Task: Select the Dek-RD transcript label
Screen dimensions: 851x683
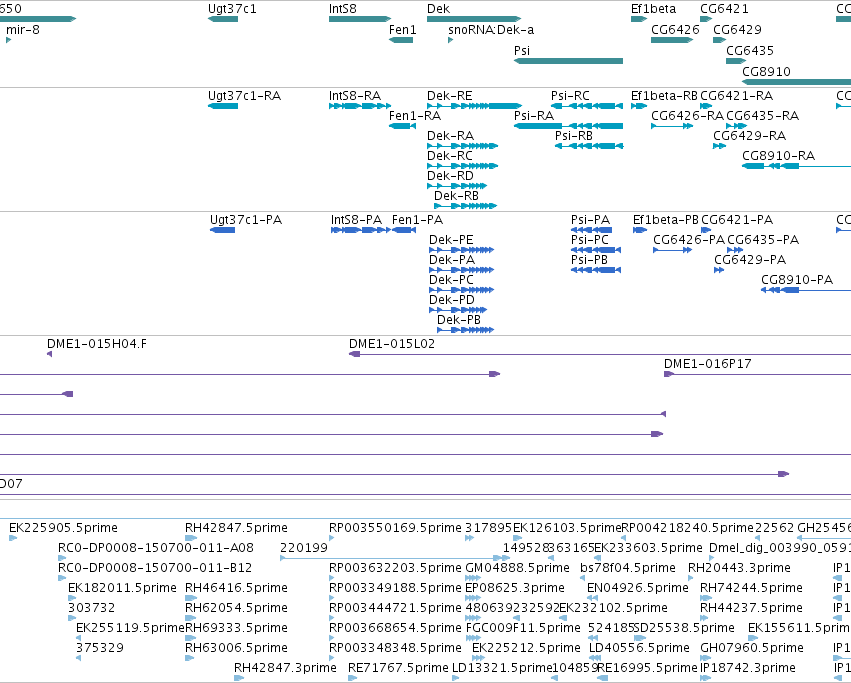Action: point(450,176)
